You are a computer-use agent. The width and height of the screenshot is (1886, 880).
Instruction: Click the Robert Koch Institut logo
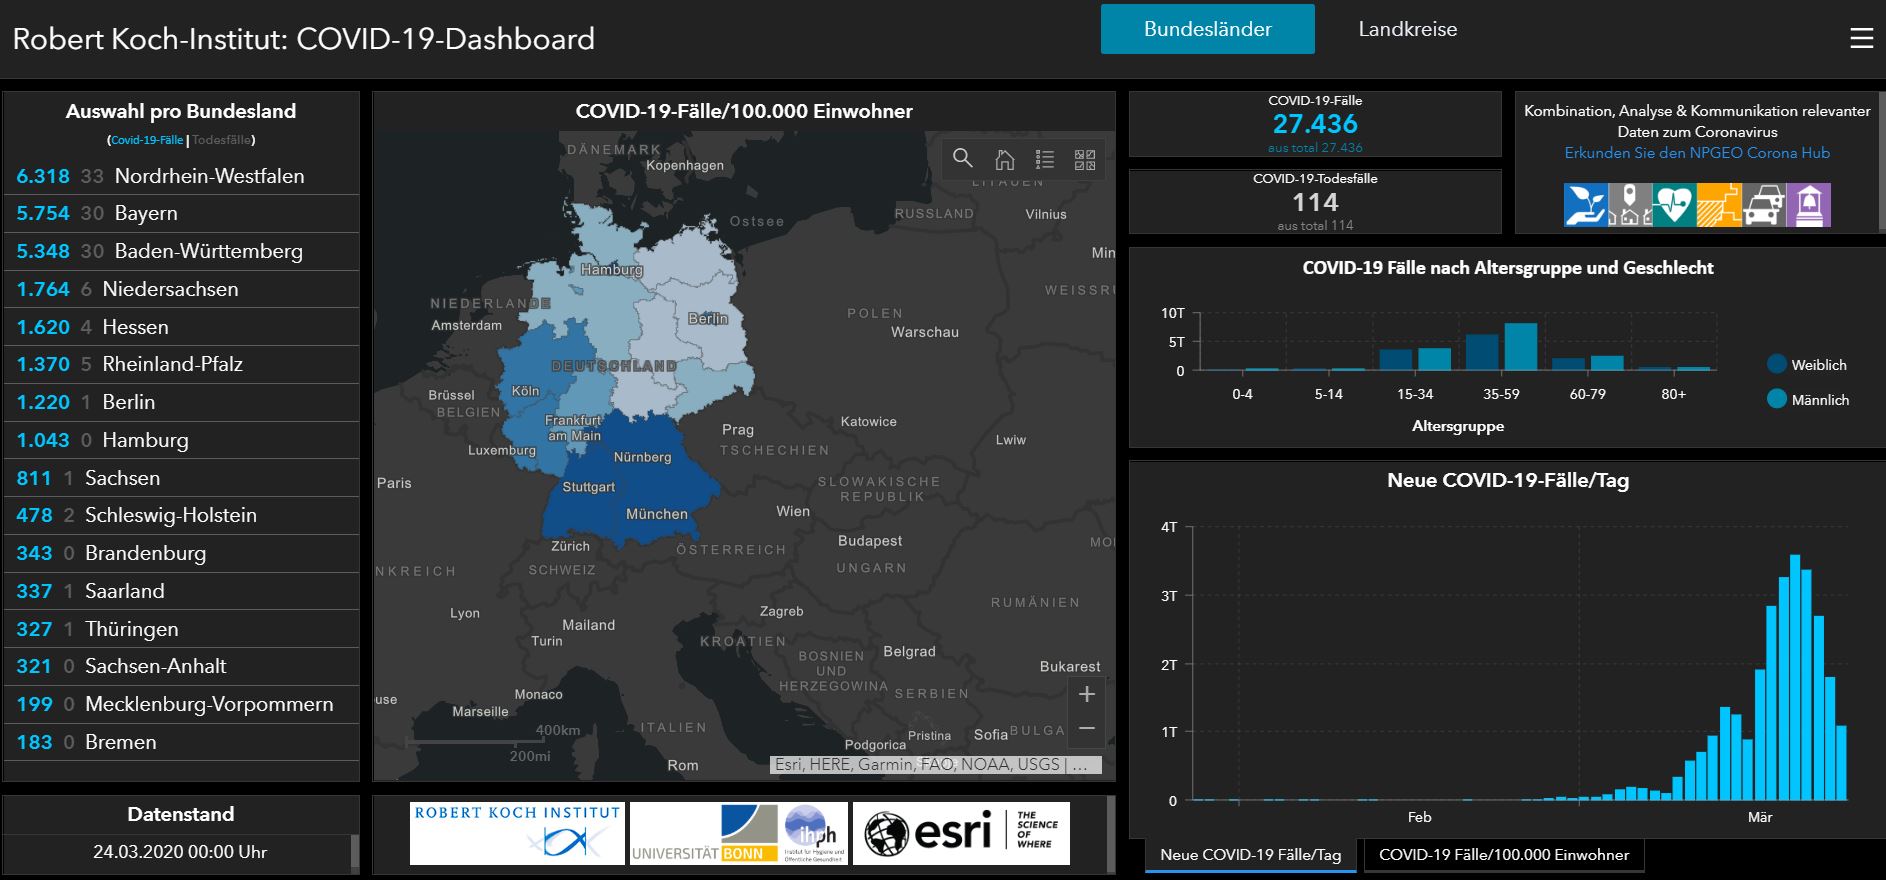(x=518, y=833)
